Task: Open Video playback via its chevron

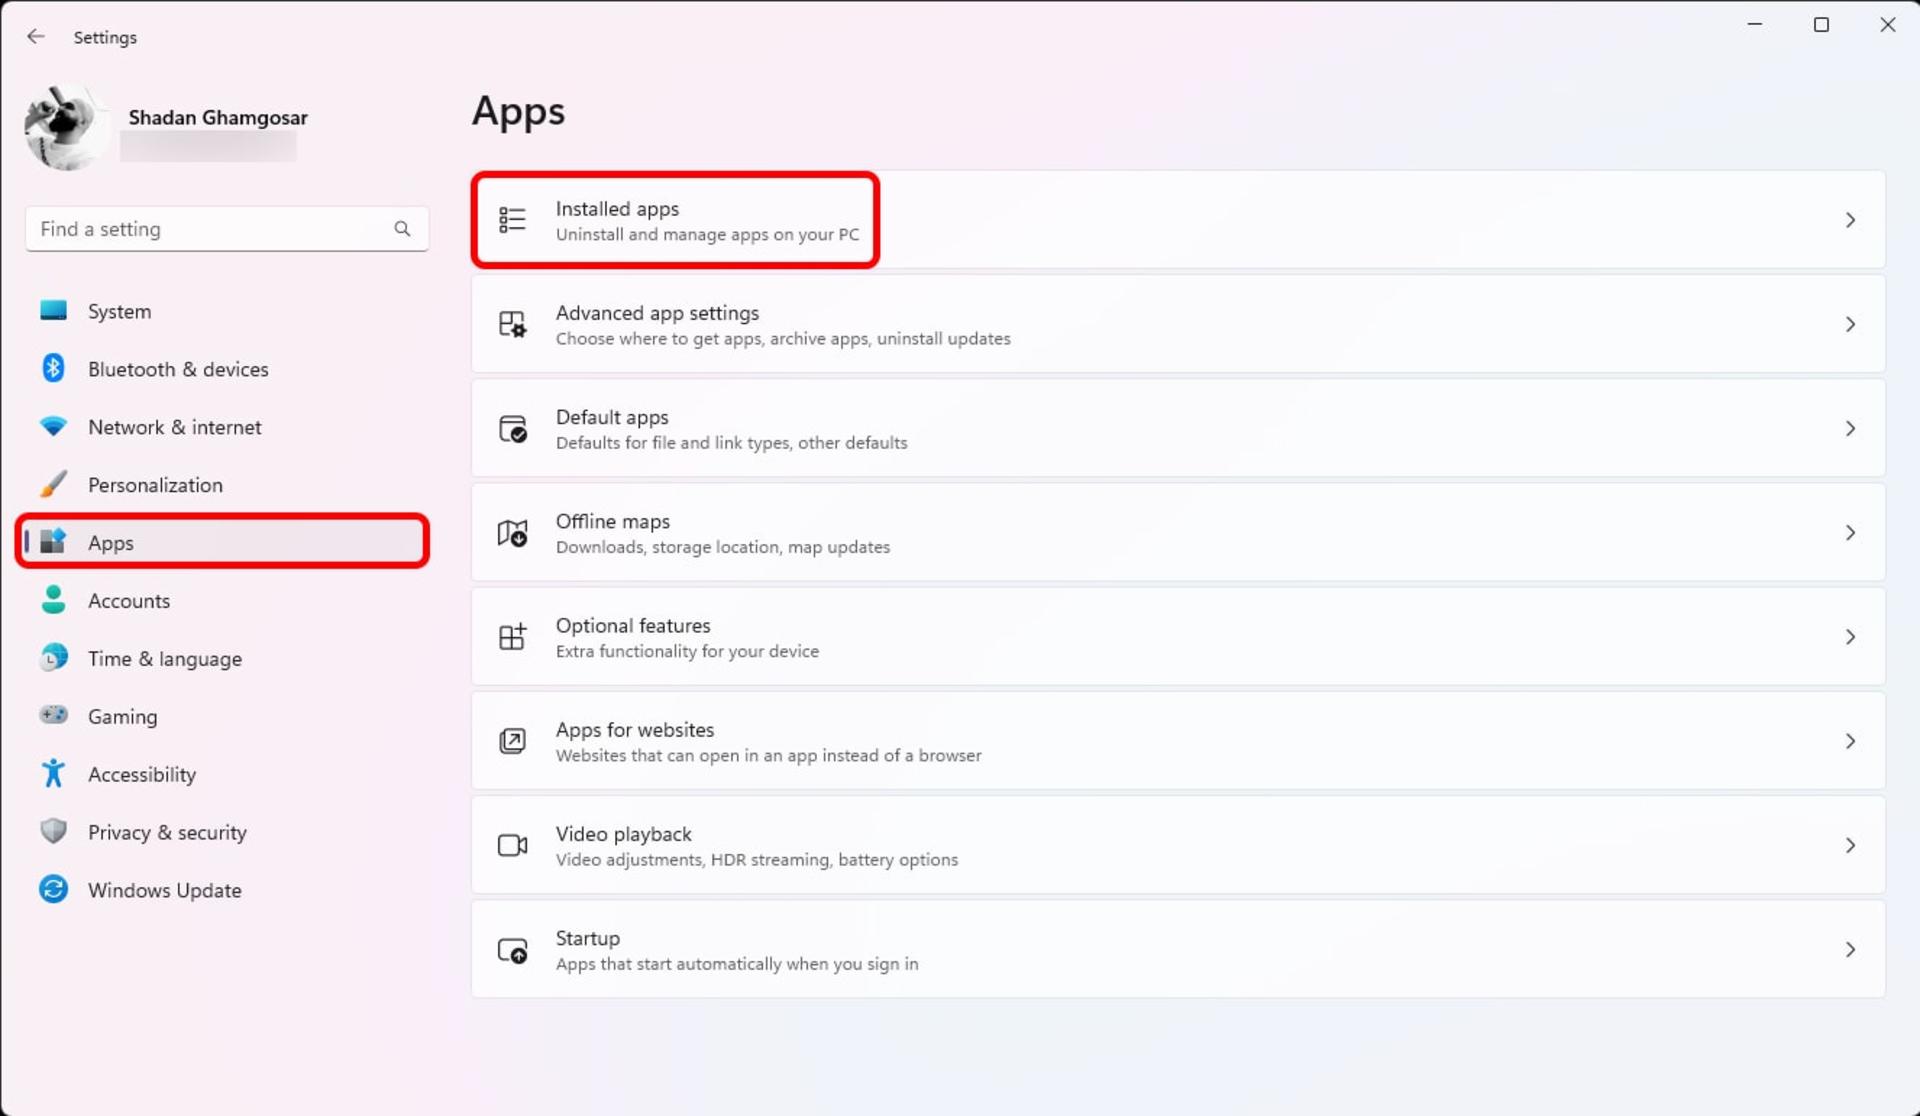Action: click(1850, 845)
